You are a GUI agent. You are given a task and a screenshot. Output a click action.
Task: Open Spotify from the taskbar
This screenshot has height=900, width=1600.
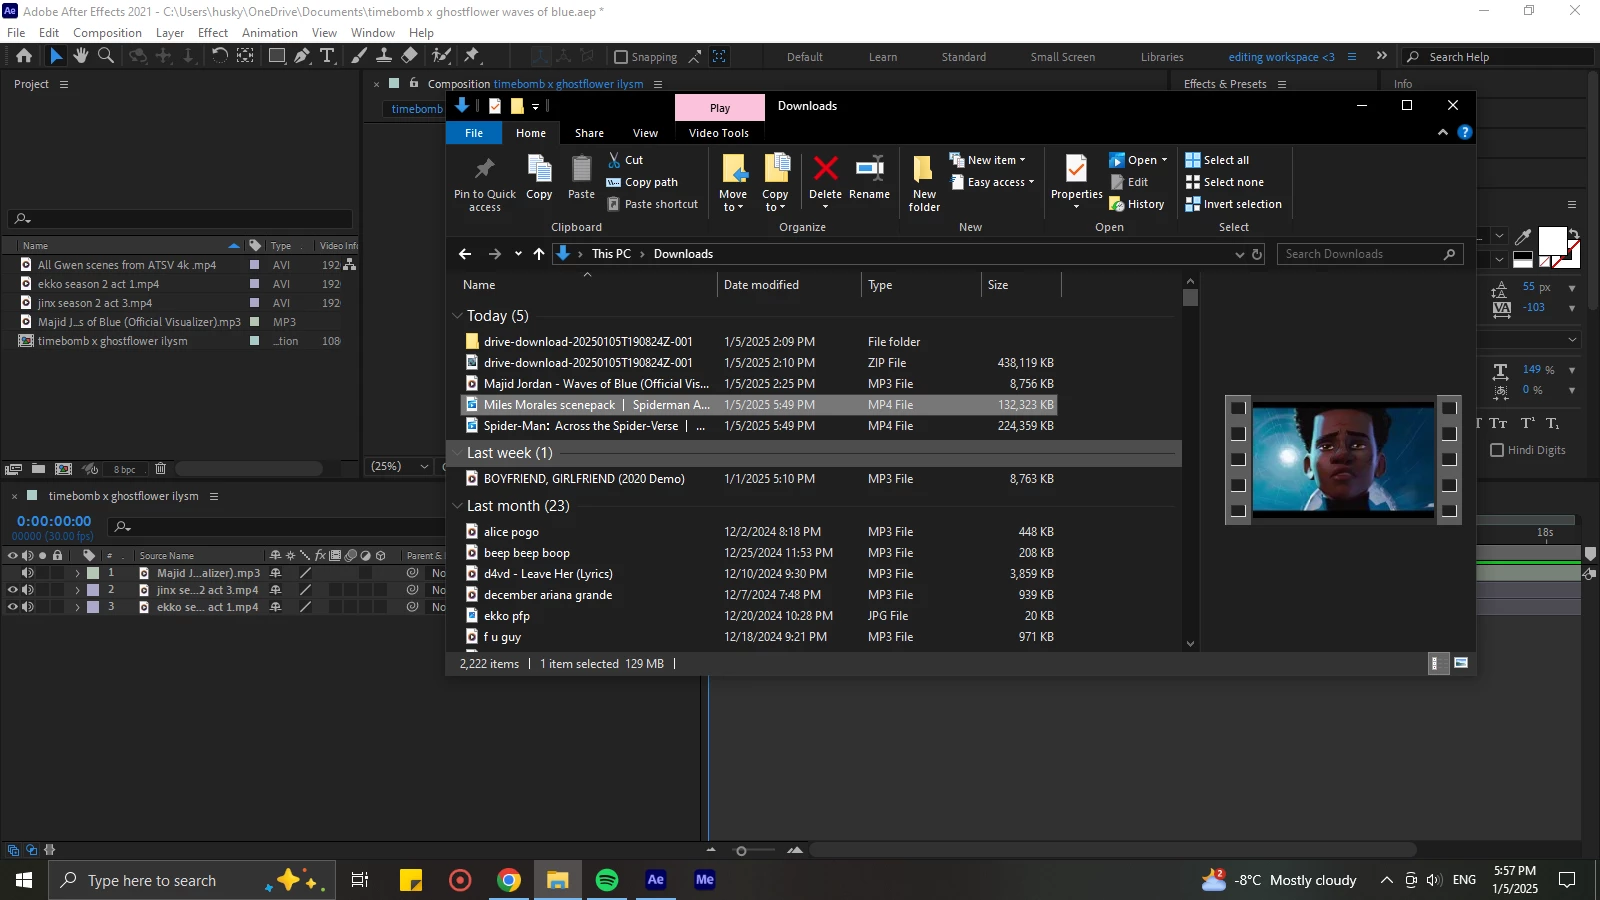click(607, 880)
